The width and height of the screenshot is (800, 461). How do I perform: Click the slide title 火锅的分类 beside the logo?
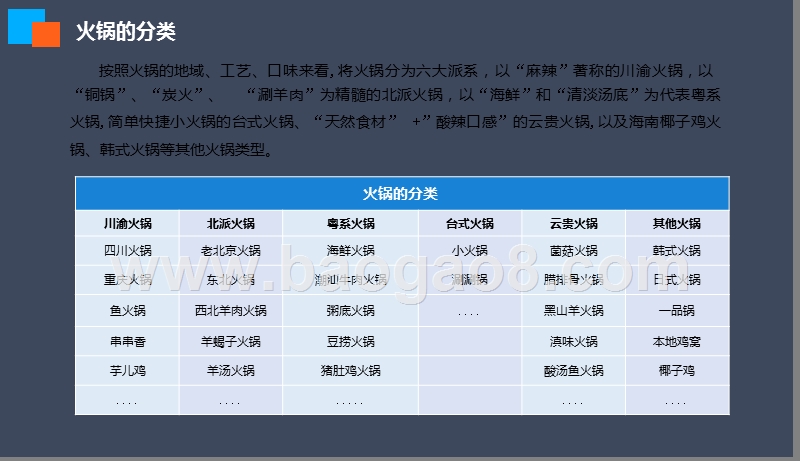(x=126, y=31)
